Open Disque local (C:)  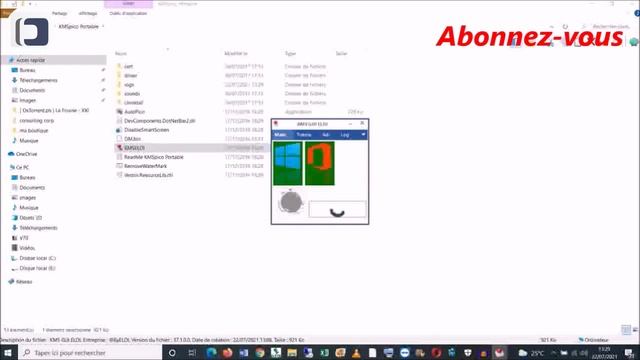[x=37, y=258]
